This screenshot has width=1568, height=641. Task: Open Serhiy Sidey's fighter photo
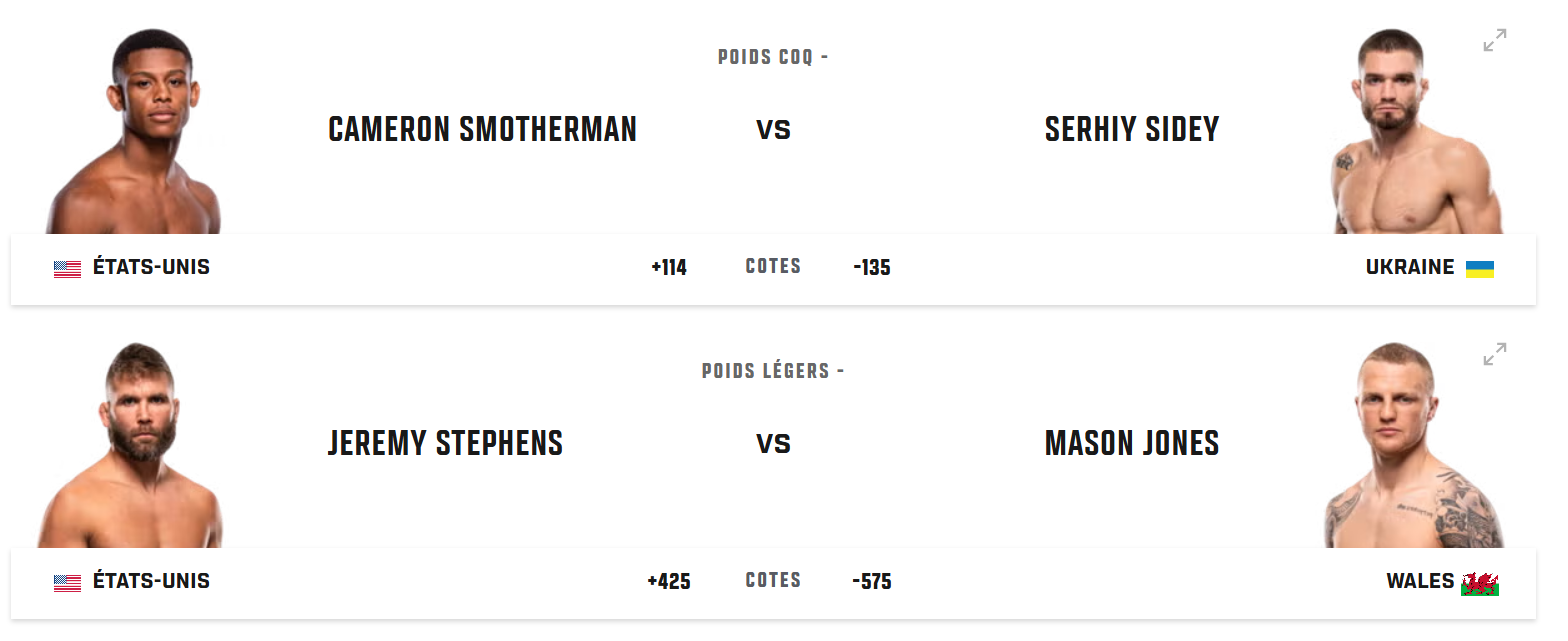[x=1419, y=131]
